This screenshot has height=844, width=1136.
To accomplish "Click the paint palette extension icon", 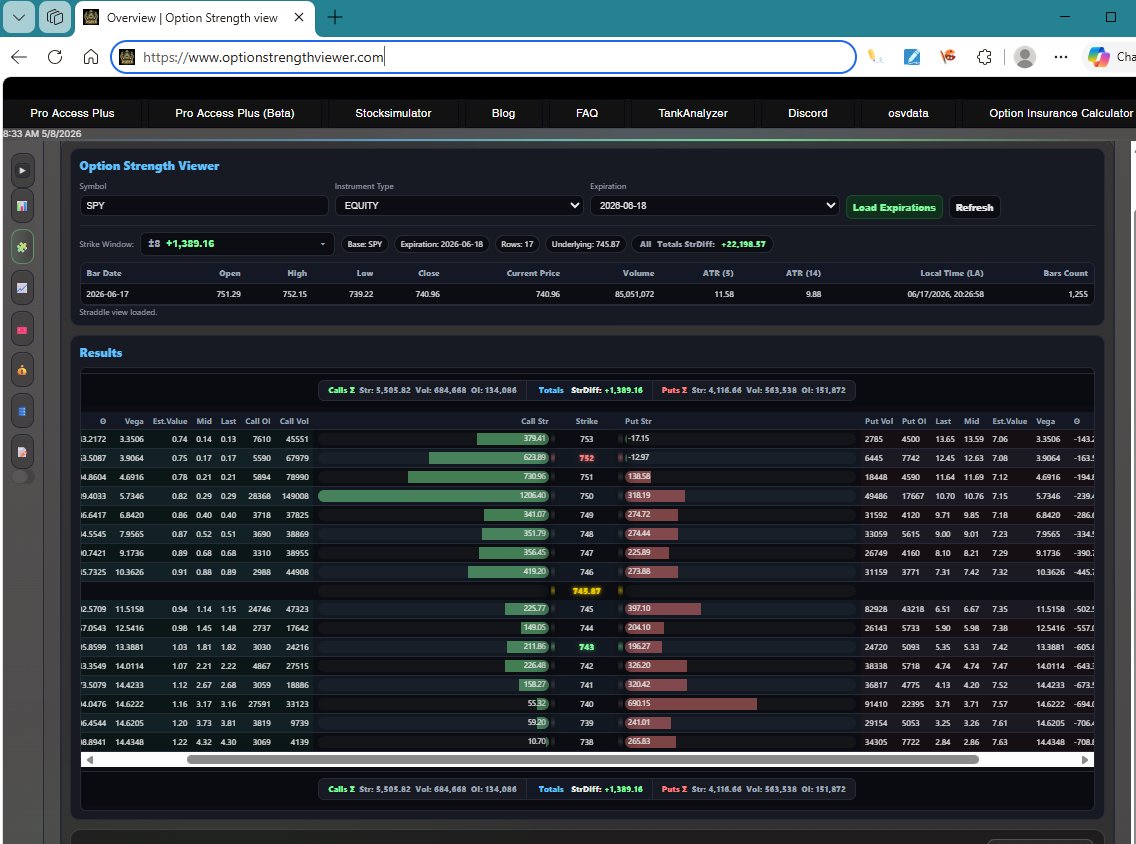I will pyautogui.click(x=948, y=57).
